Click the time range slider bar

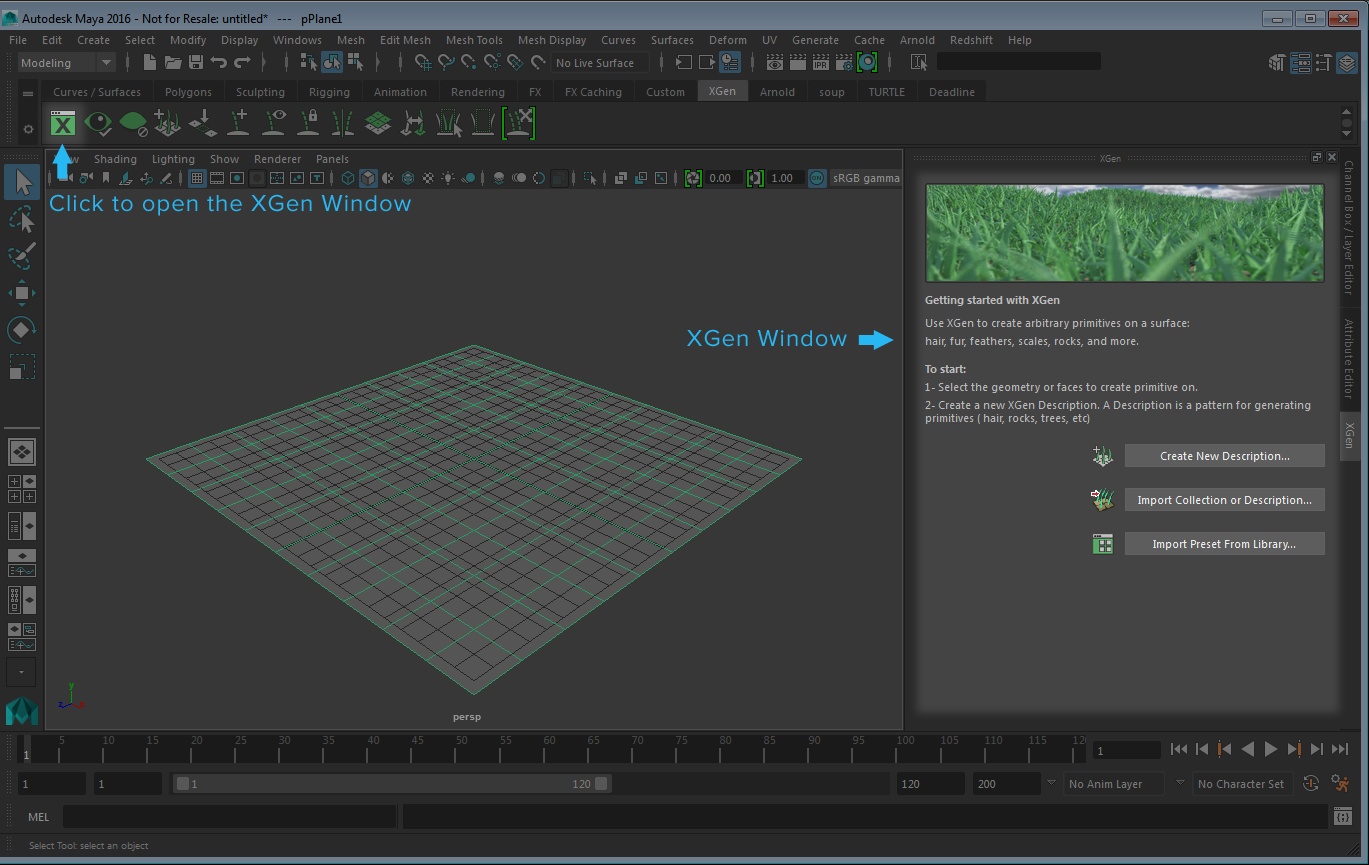click(x=391, y=784)
